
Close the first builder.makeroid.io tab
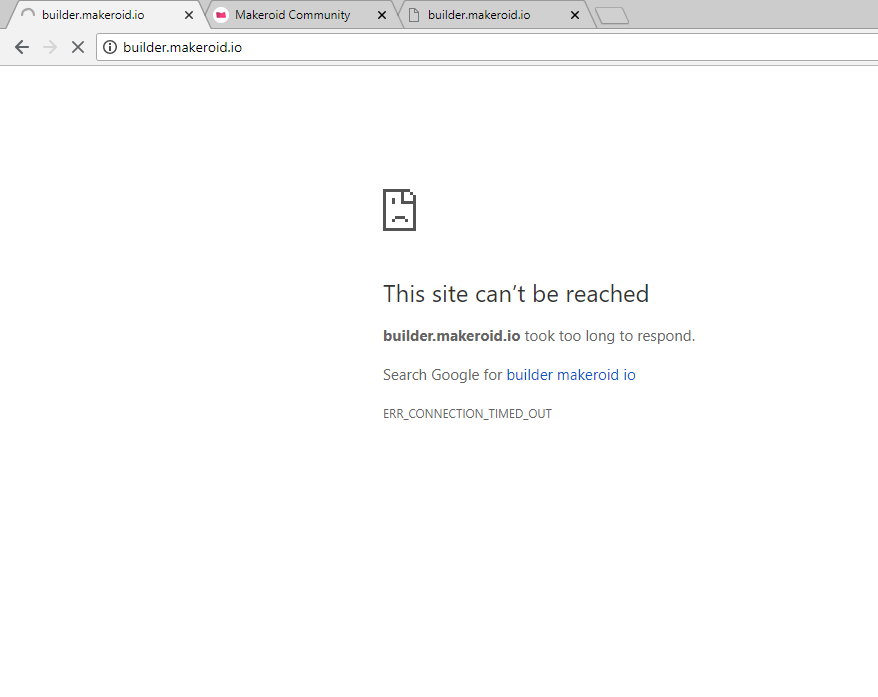click(189, 15)
